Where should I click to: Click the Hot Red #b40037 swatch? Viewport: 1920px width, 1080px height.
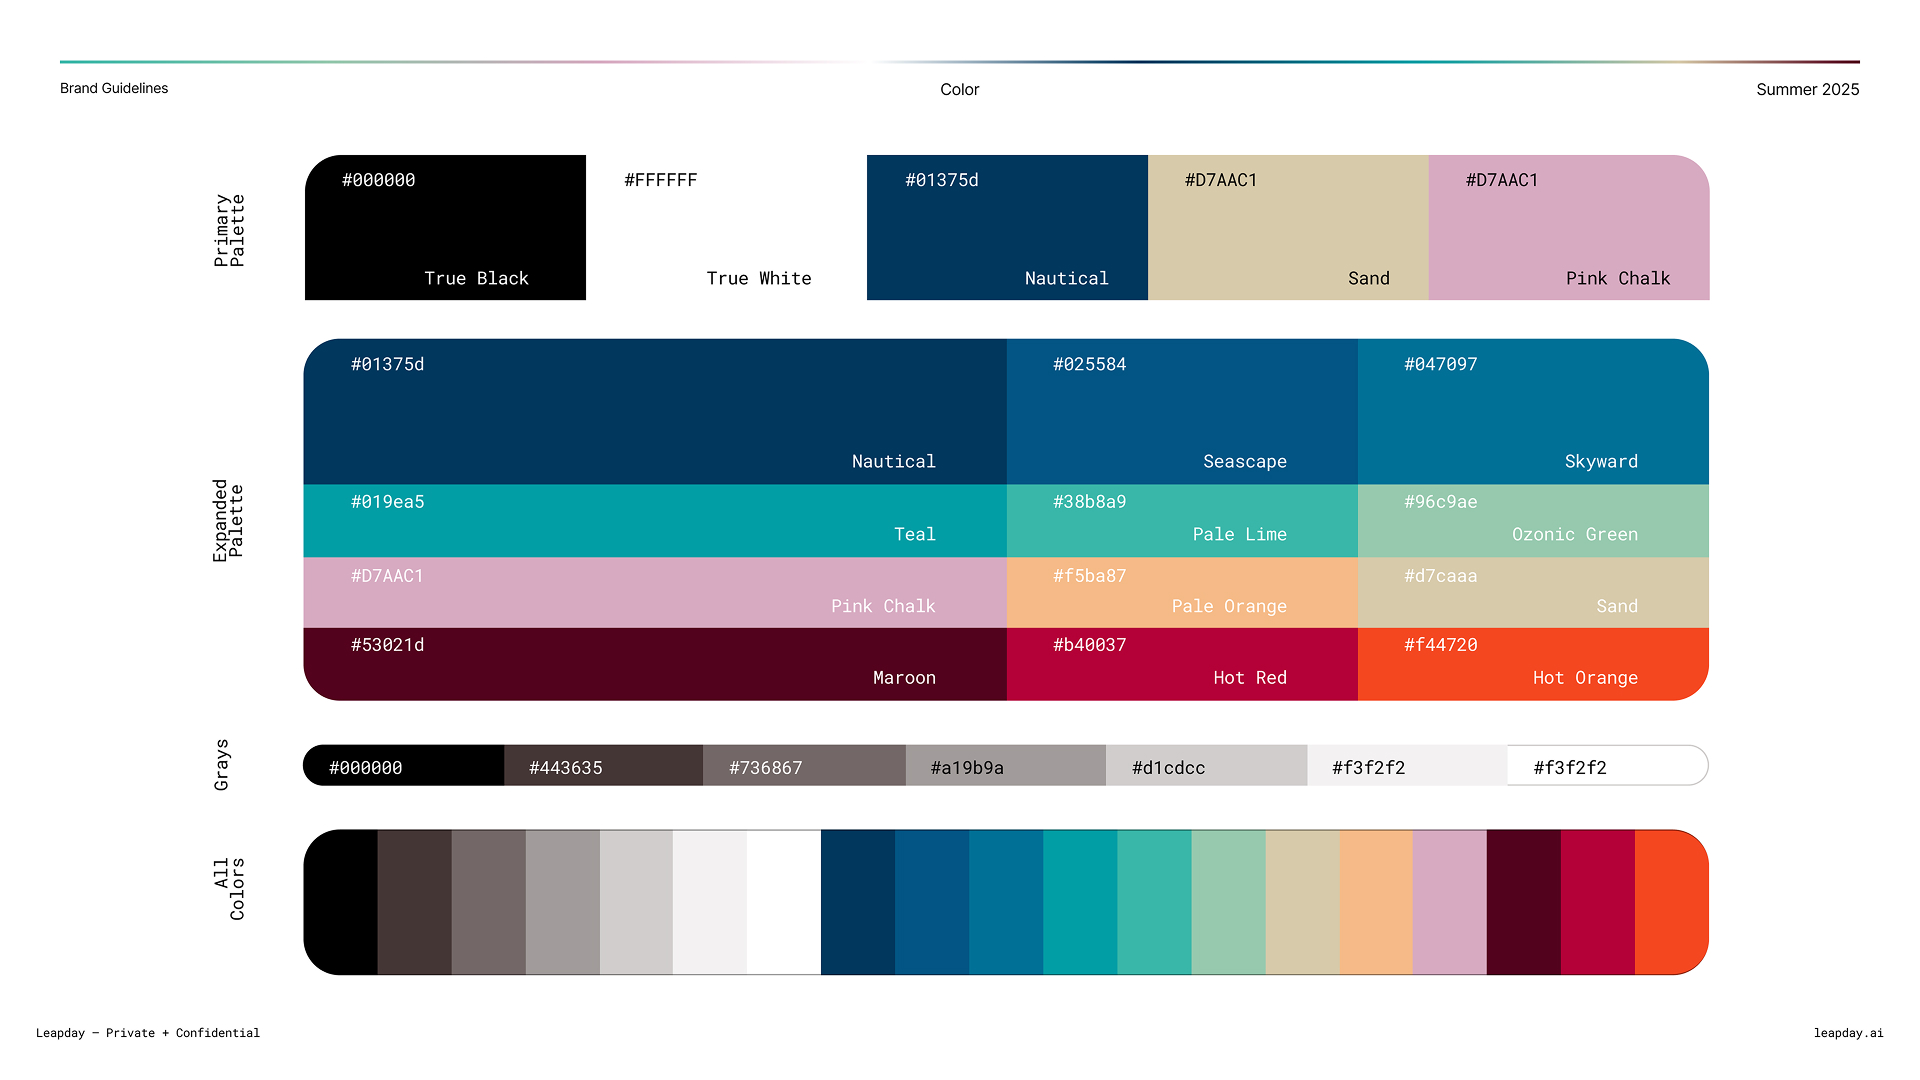tap(1181, 664)
